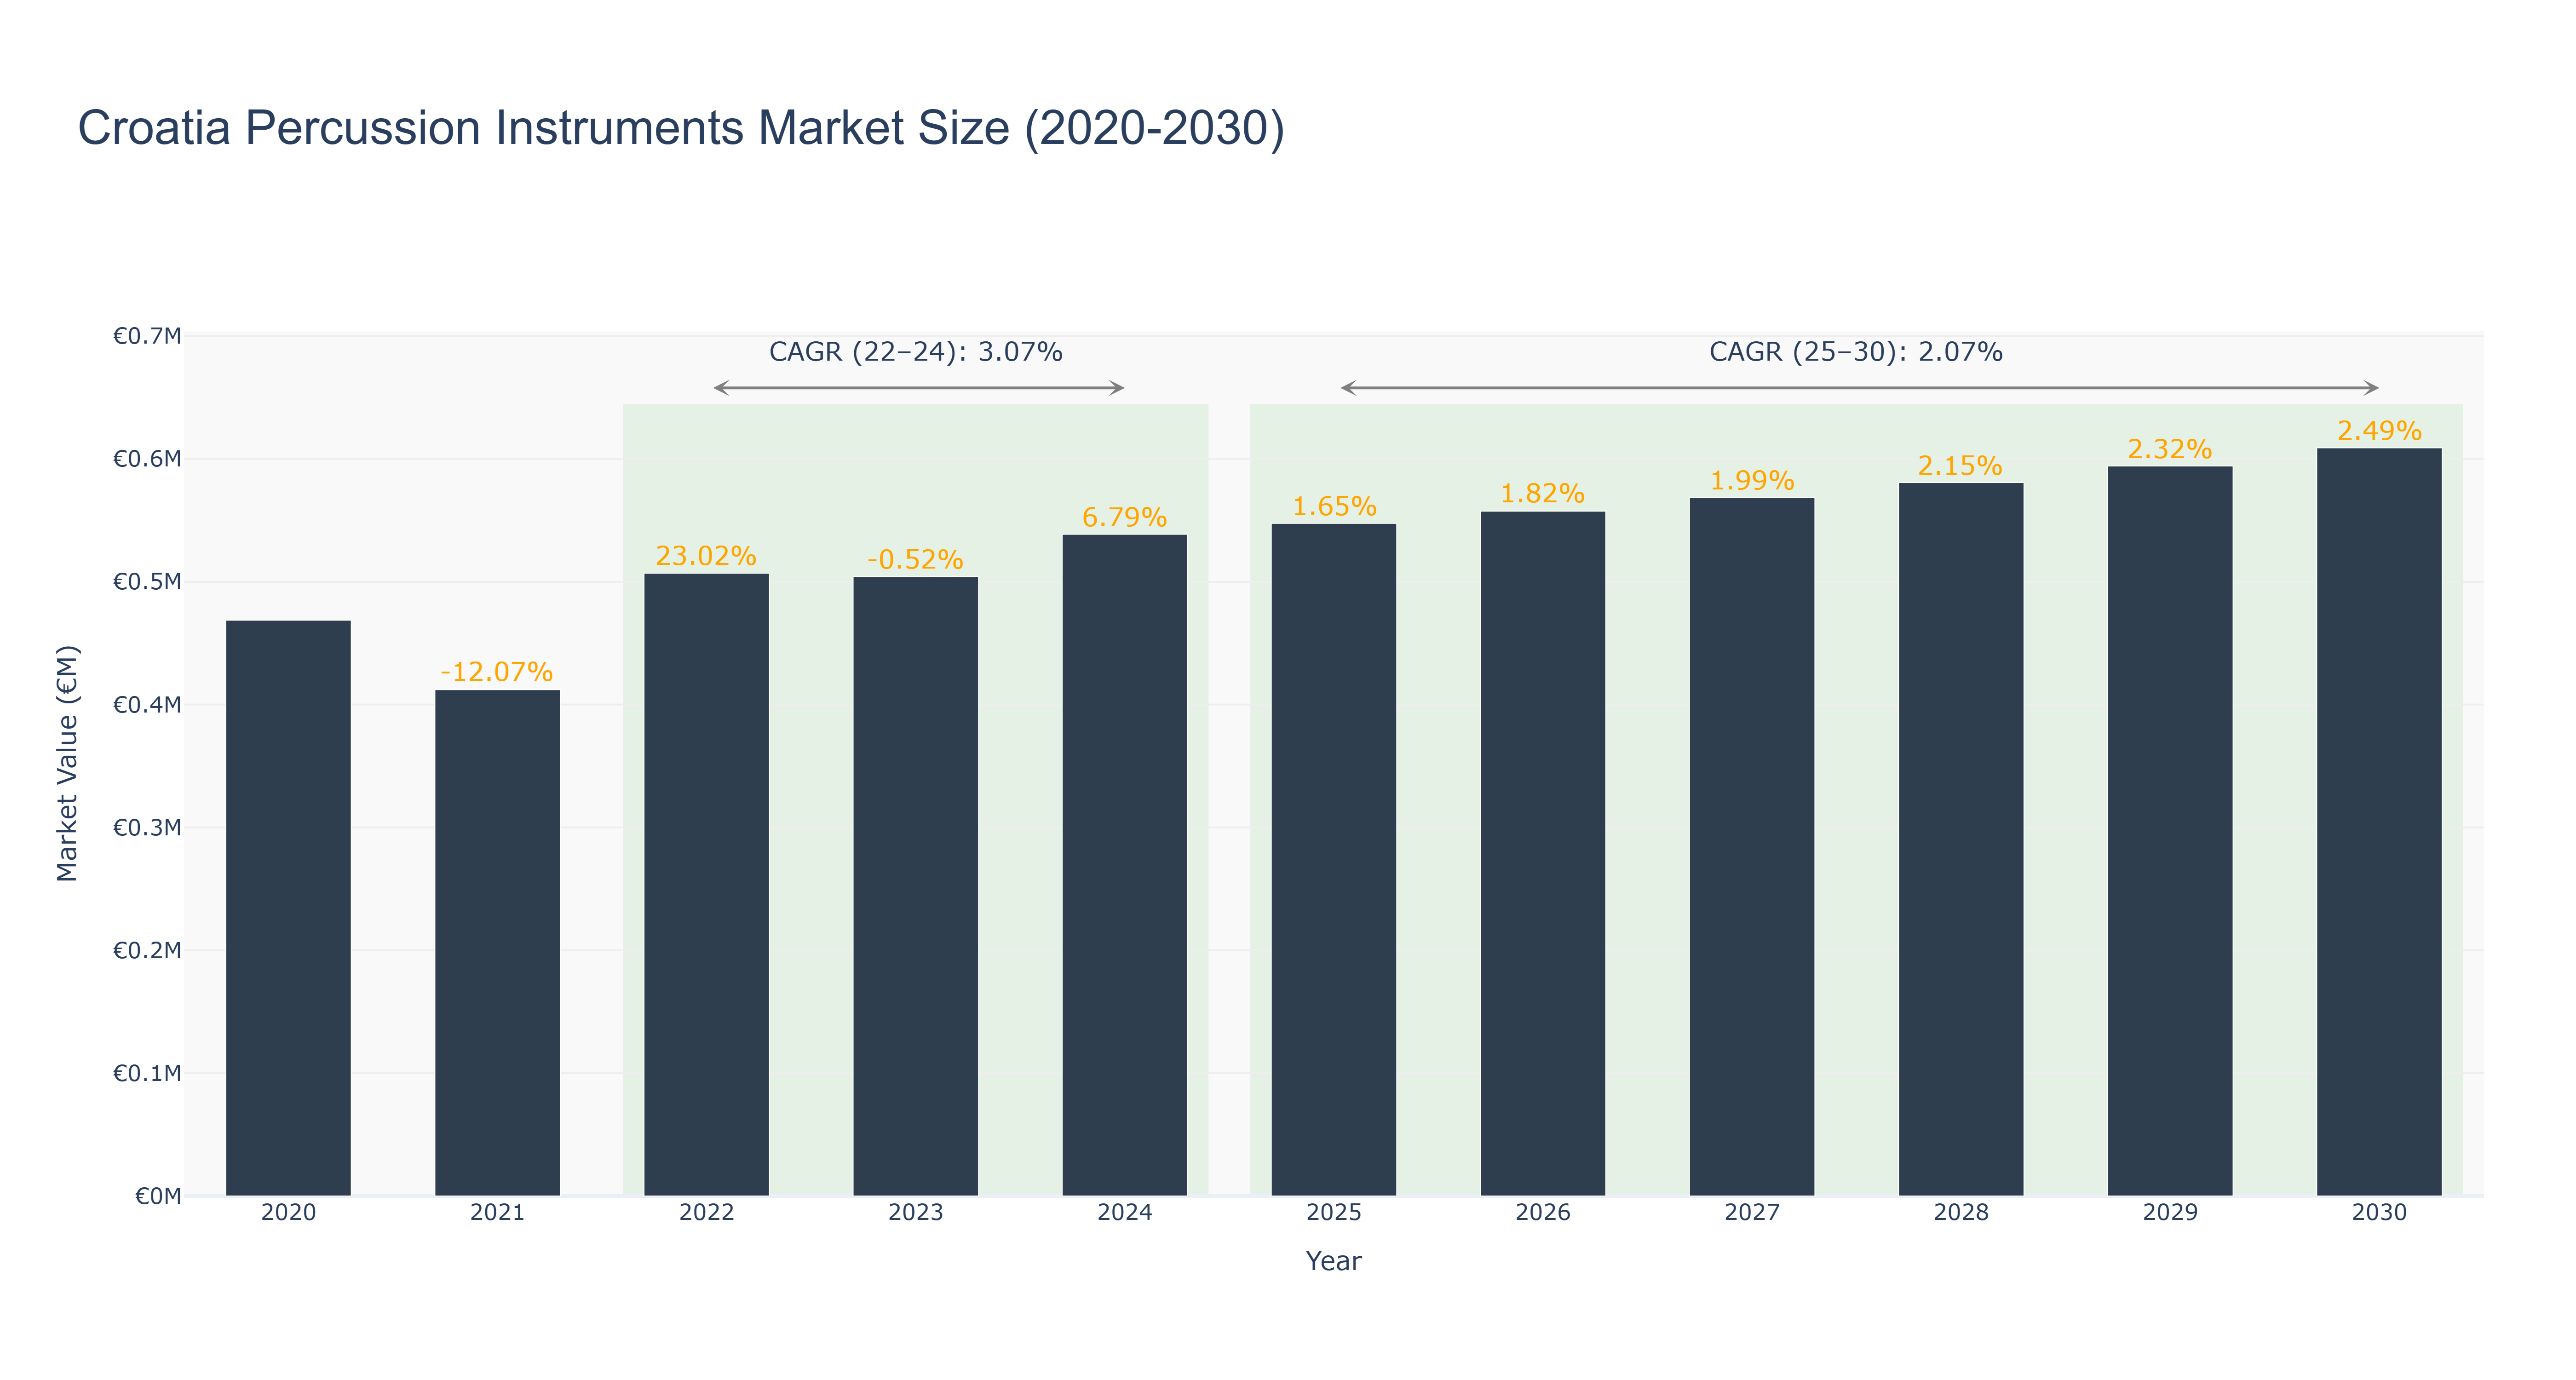2576x1380 pixels.
Task: Click the '1.82%' growth label
Action: click(1542, 494)
